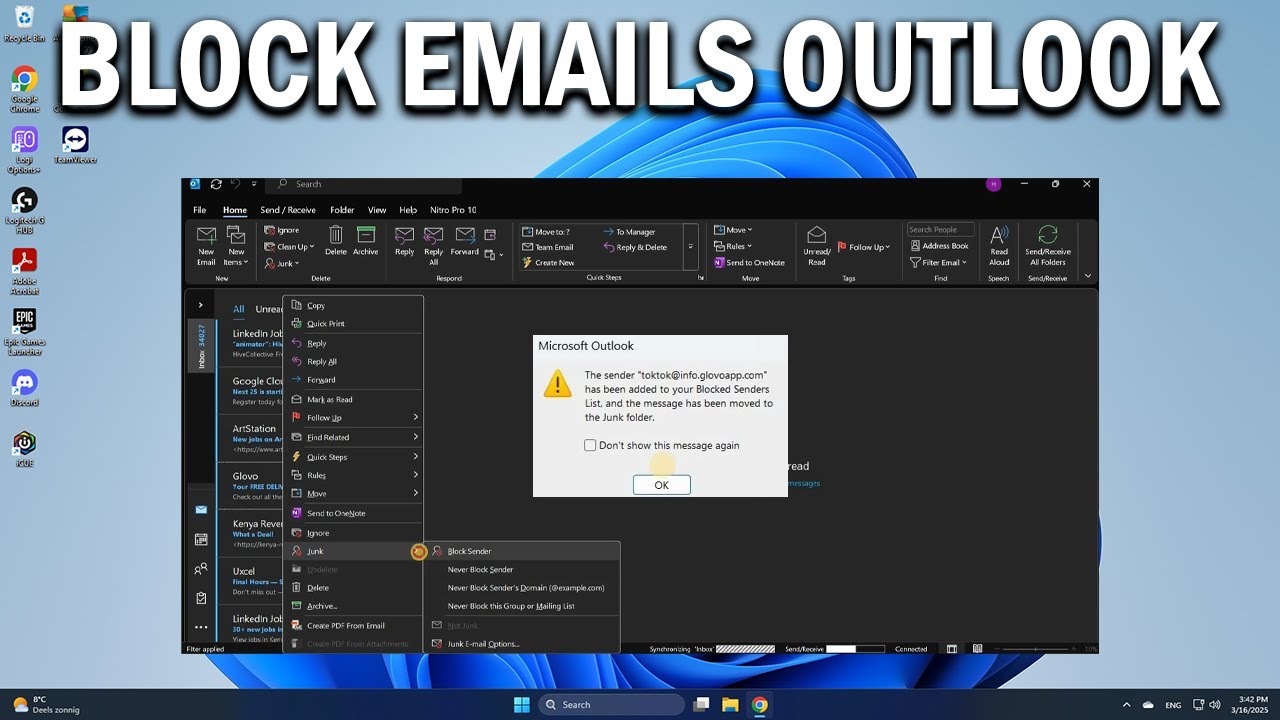Viewport: 1280px width, 720px height.
Task: Click the Outlook search box in title bar
Action: [366, 184]
